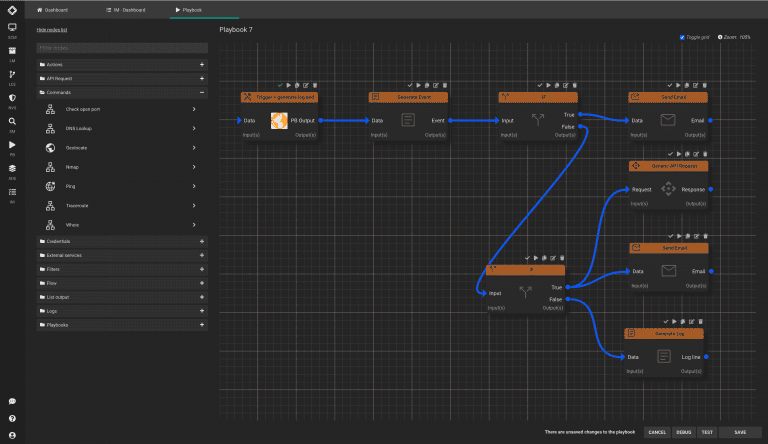Screen dimensions: 768x444
Task: Click the checkmark above the top If node
Action: pyautogui.click(x=540, y=85)
